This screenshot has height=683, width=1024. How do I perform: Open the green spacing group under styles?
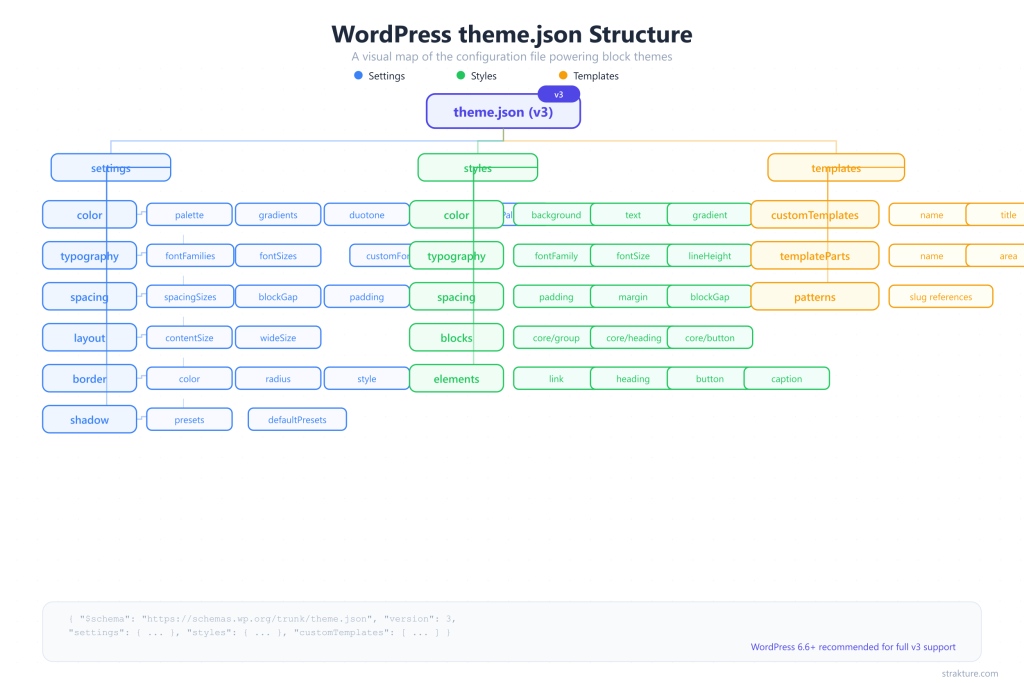click(456, 297)
